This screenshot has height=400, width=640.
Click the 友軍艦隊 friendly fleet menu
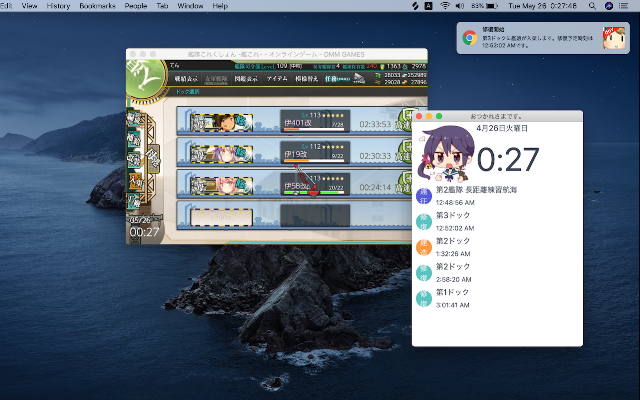coord(216,79)
